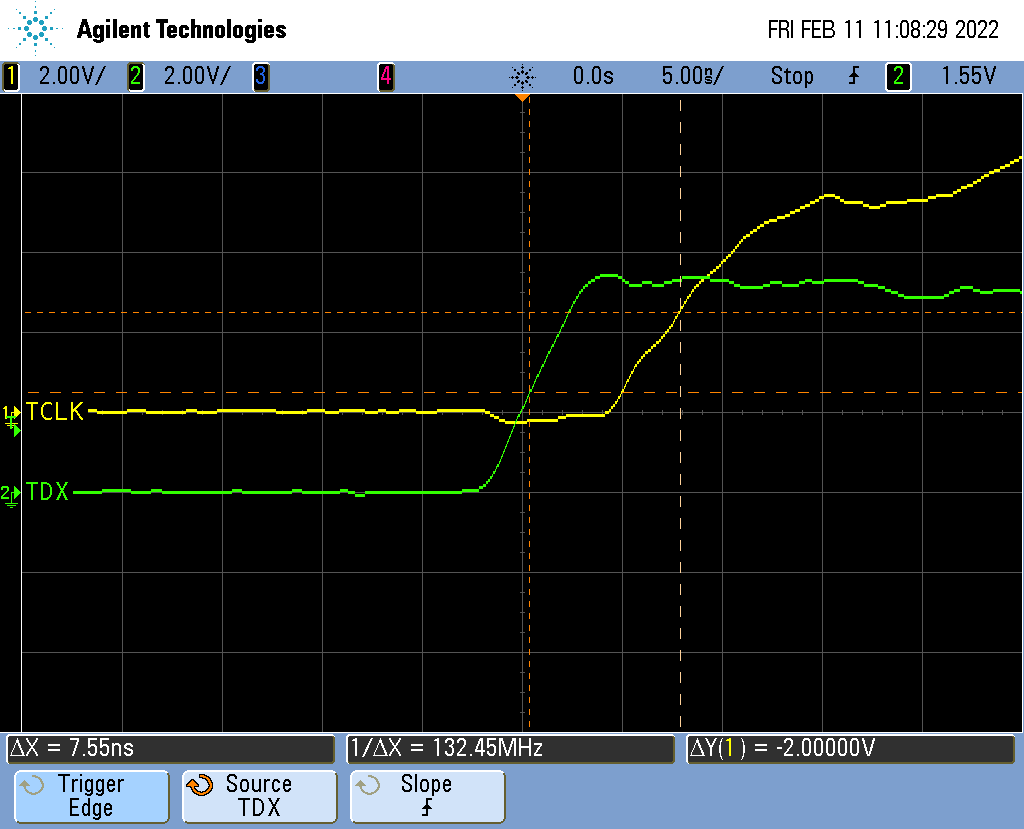The height and width of the screenshot is (829, 1024).
Task: Click the orange trigger point triangle marker
Action: coord(521,97)
